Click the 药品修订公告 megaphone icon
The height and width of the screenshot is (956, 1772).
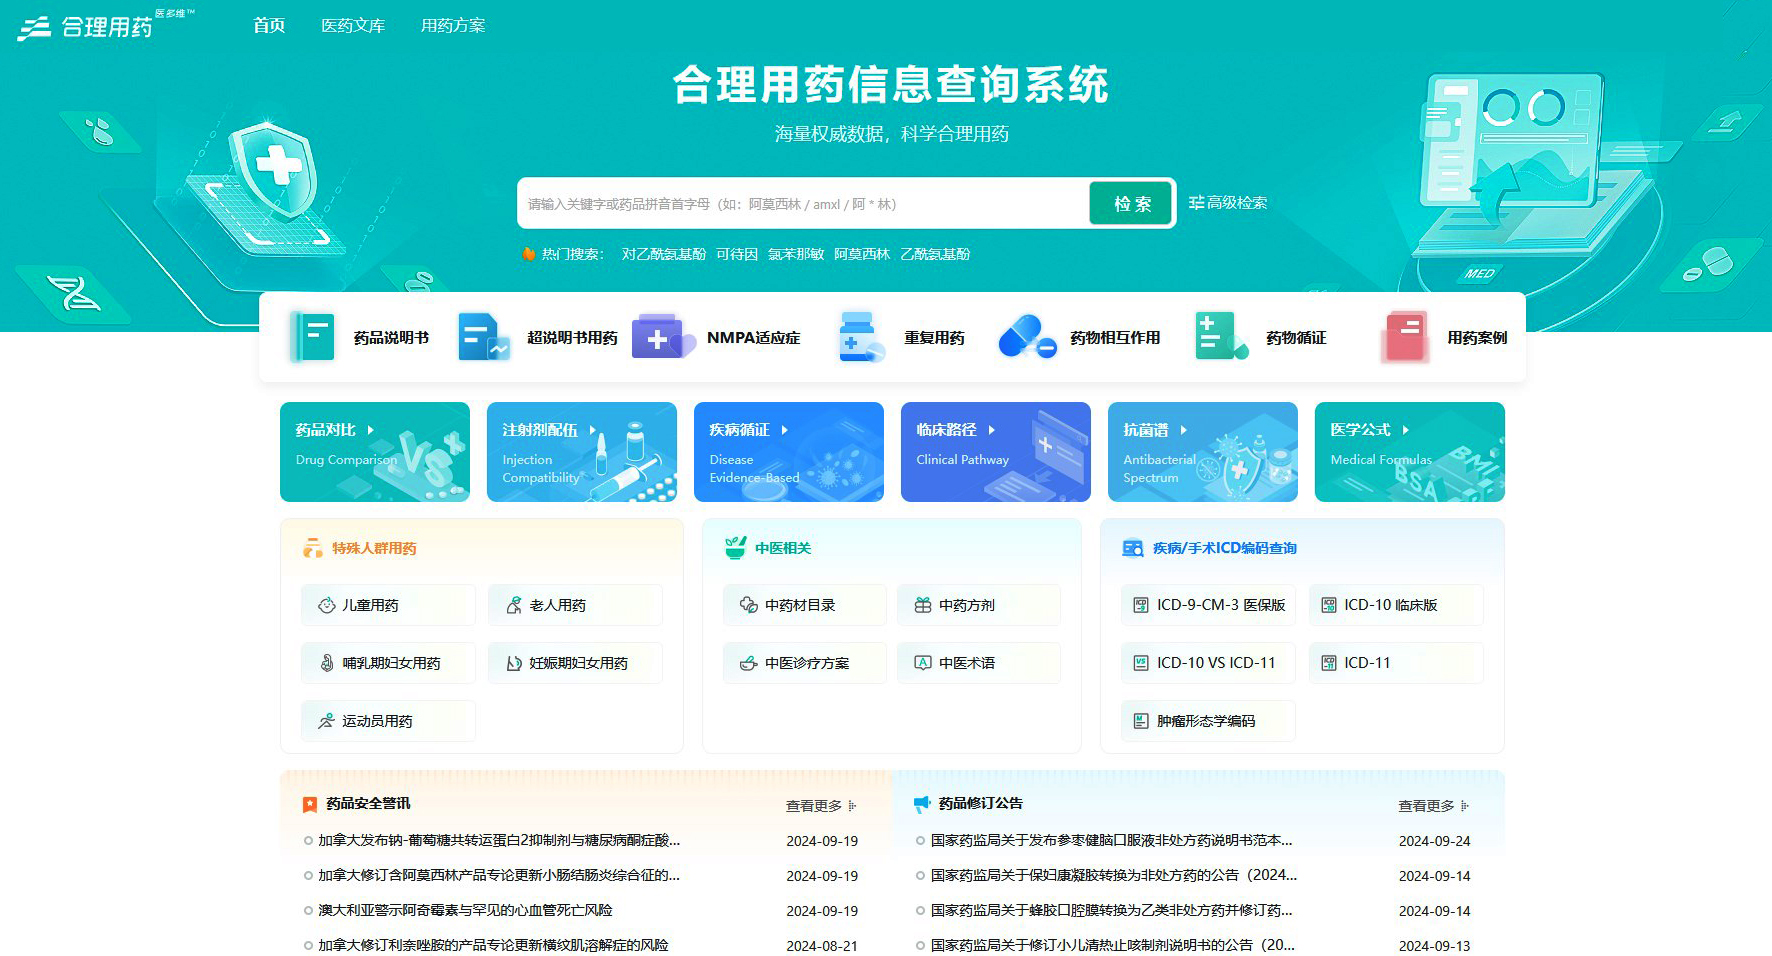click(922, 804)
